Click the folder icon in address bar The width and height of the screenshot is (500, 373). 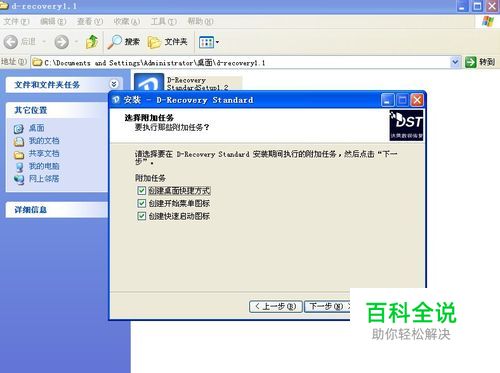pyautogui.click(x=37, y=62)
